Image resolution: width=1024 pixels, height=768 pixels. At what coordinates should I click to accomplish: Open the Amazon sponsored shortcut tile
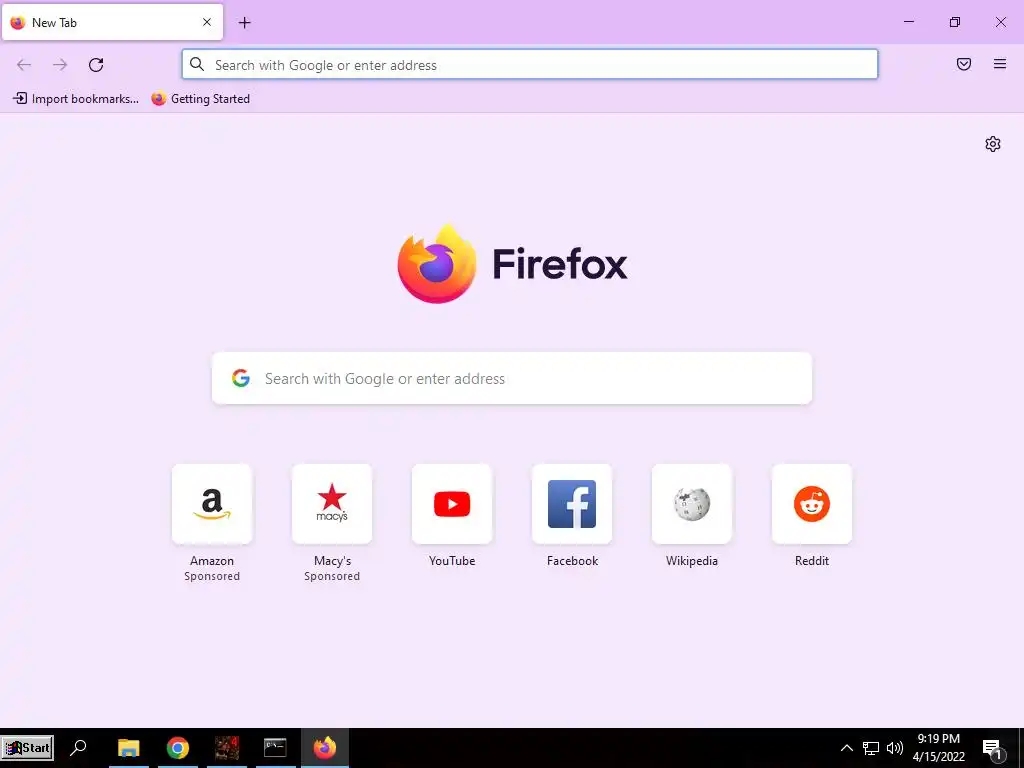(212, 504)
